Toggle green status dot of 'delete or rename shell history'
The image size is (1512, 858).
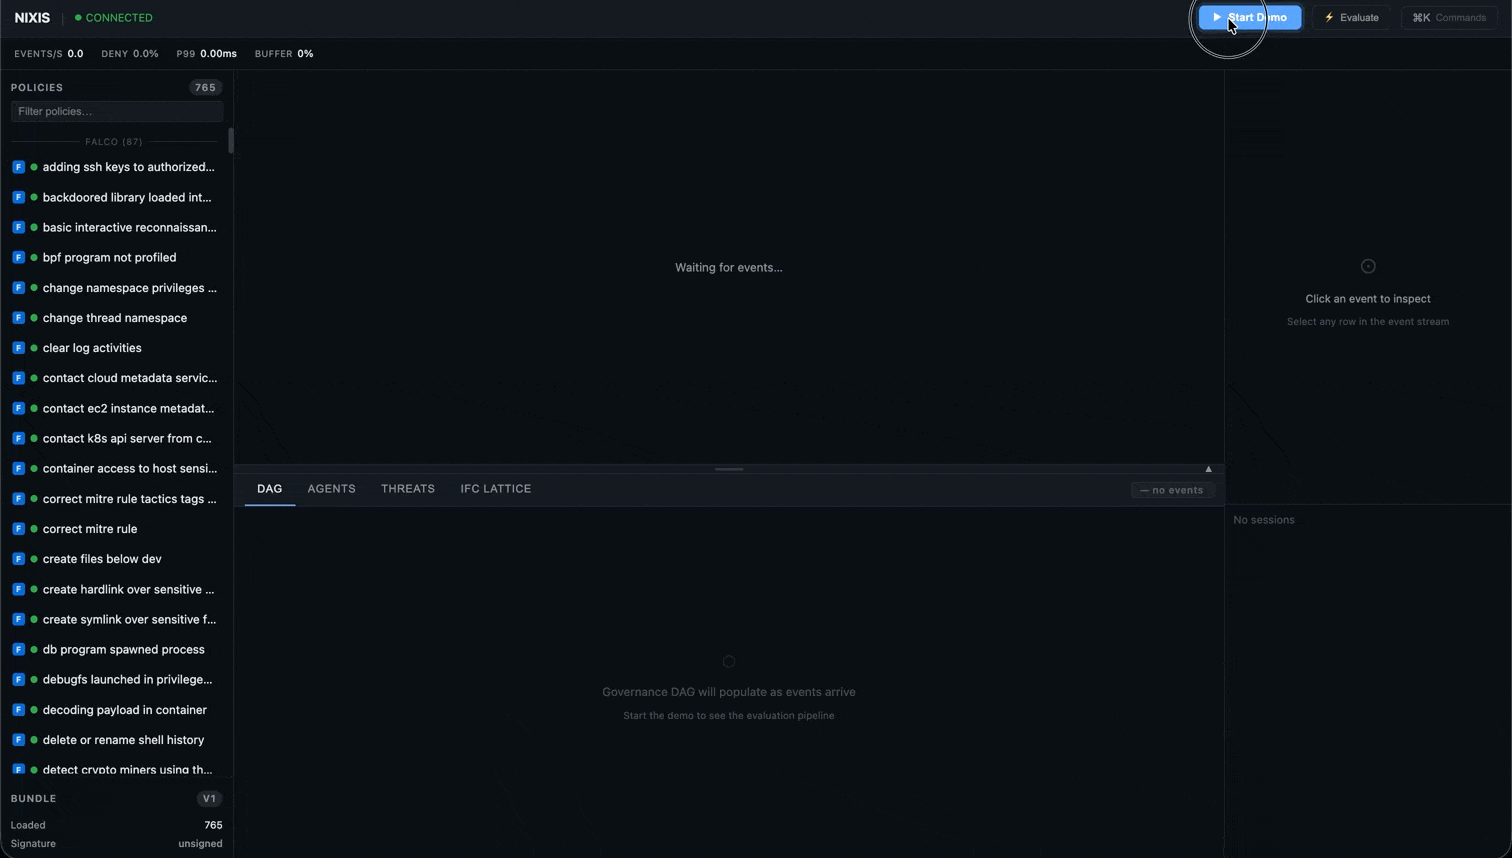coord(34,740)
